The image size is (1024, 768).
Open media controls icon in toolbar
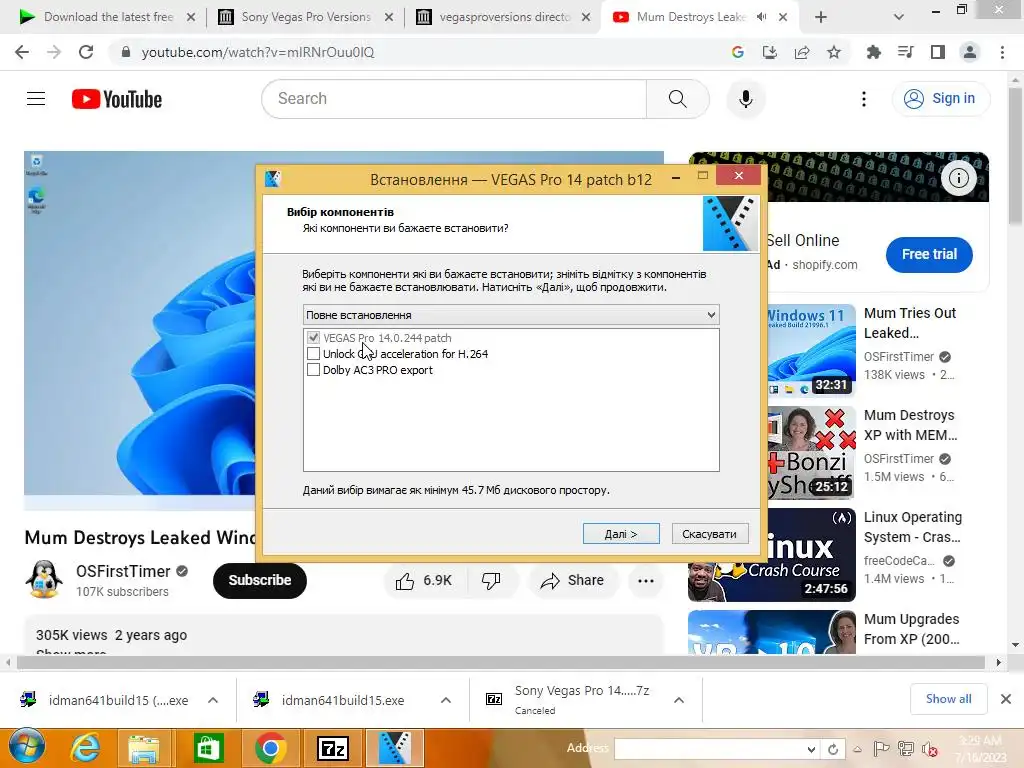(905, 52)
